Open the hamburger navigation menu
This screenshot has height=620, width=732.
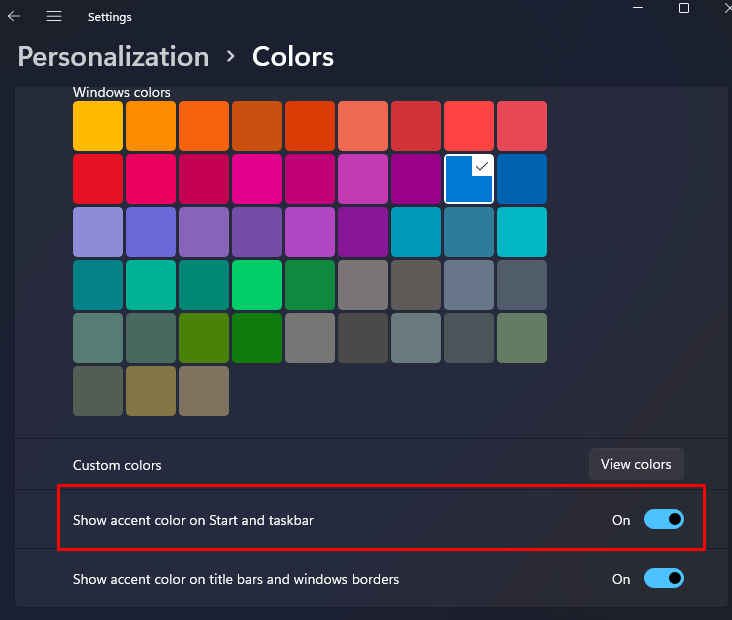[54, 17]
